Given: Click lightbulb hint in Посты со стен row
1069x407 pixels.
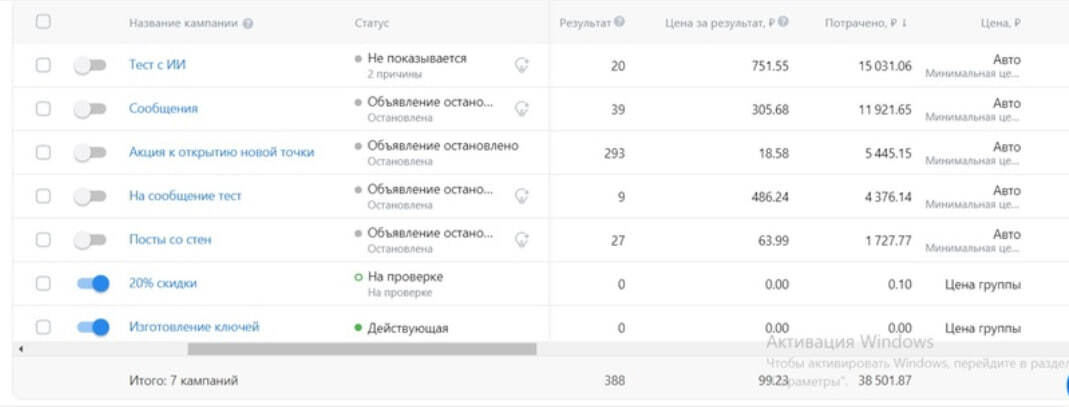Looking at the screenshot, I should (x=522, y=240).
